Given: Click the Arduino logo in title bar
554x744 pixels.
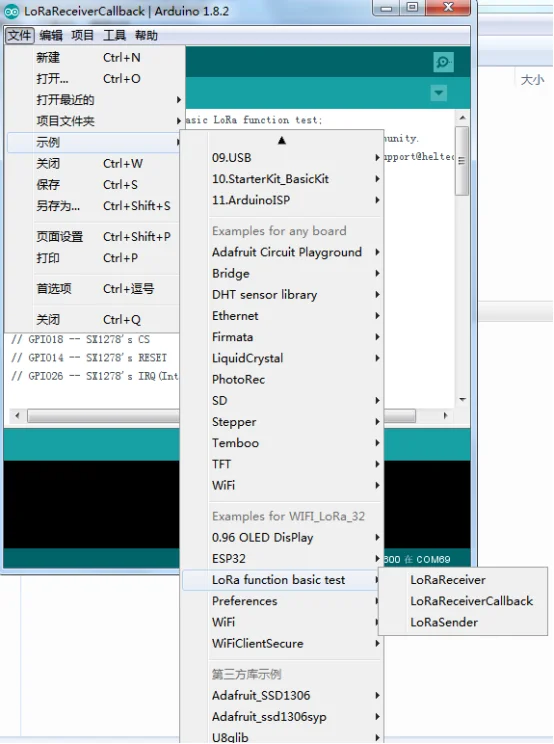Looking at the screenshot, I should point(11,11).
